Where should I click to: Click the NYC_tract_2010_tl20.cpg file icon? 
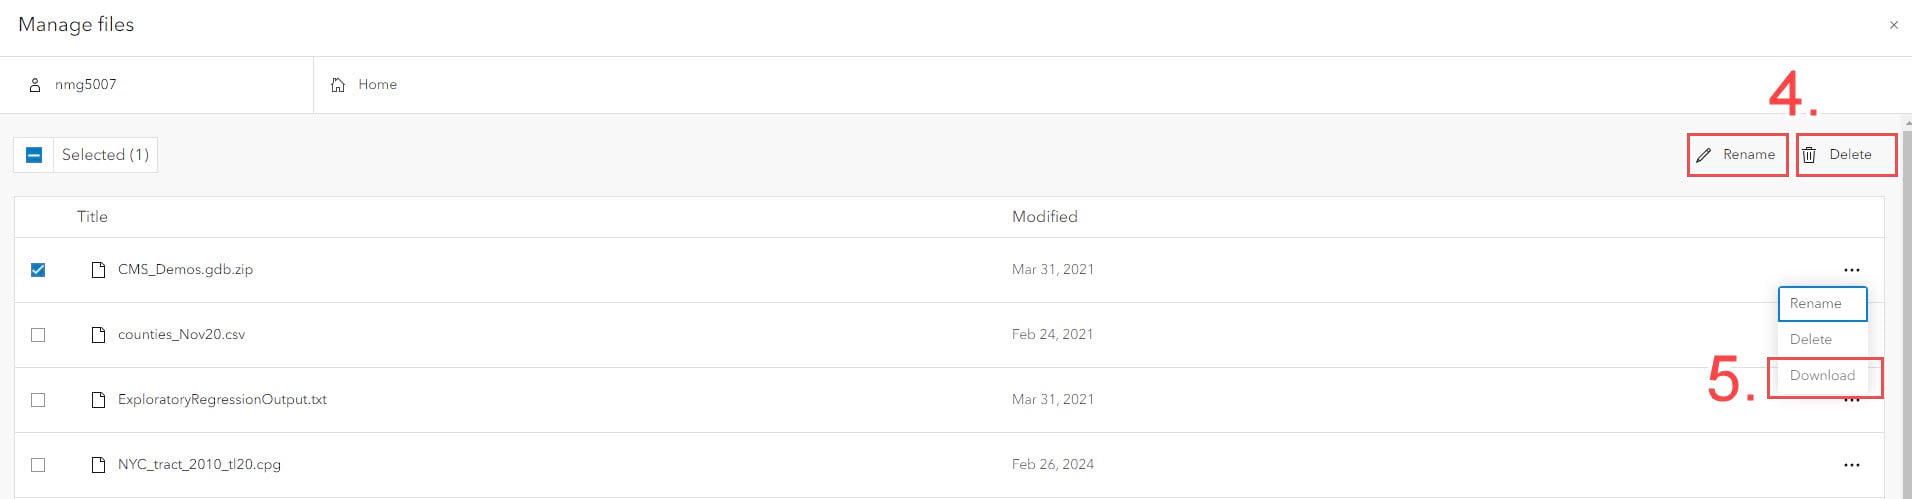pyautogui.click(x=98, y=465)
